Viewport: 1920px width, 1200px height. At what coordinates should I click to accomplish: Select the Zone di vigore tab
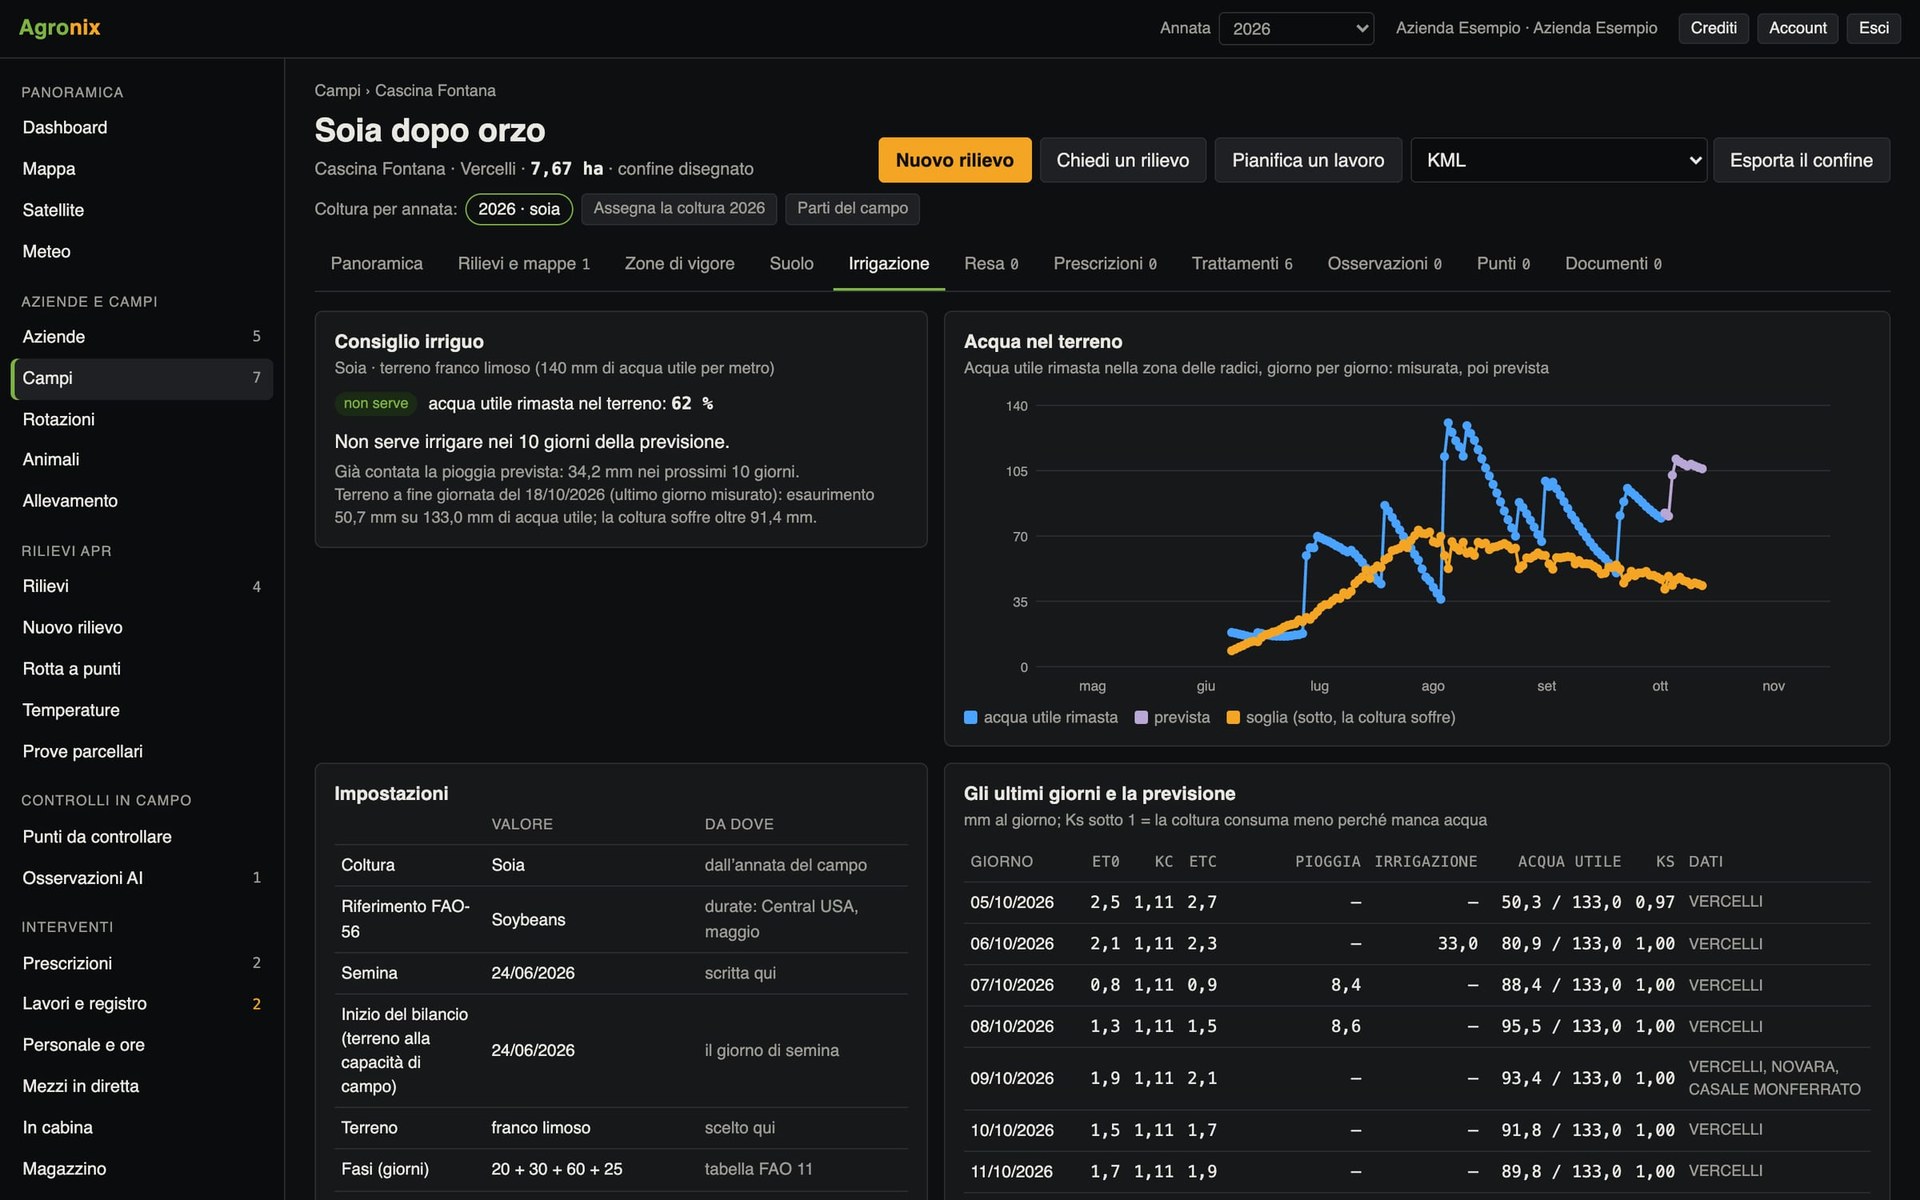pos(679,263)
